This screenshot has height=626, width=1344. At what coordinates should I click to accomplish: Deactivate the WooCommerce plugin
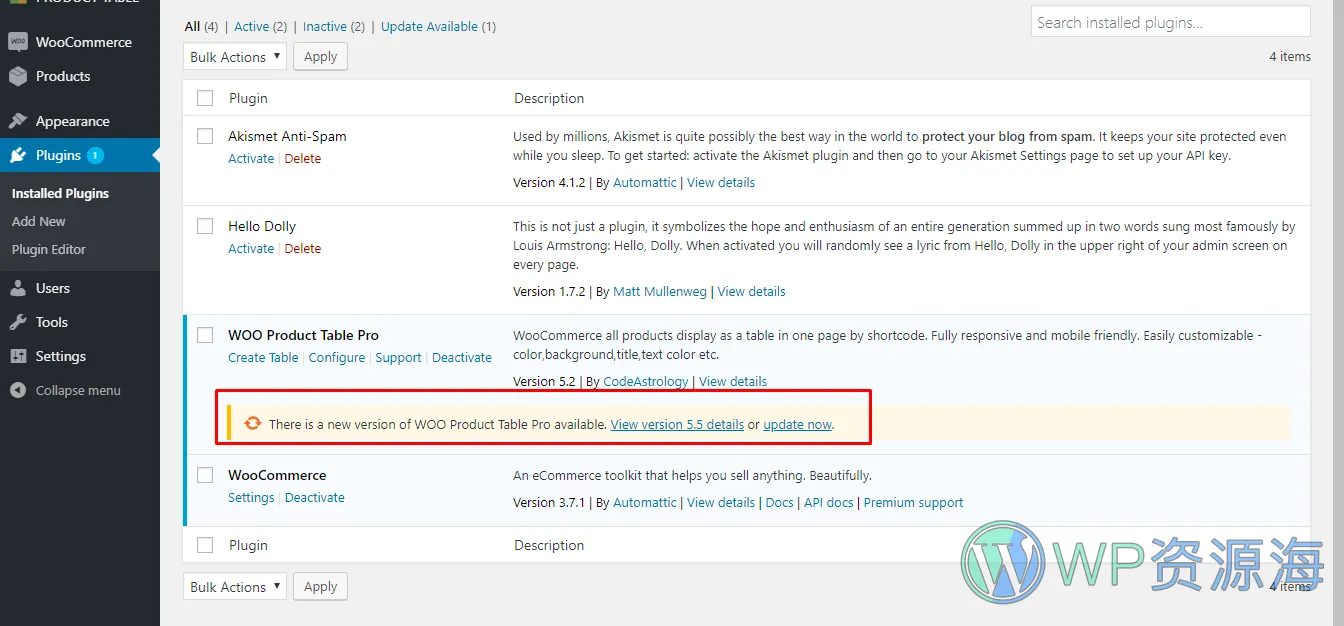[x=315, y=497]
